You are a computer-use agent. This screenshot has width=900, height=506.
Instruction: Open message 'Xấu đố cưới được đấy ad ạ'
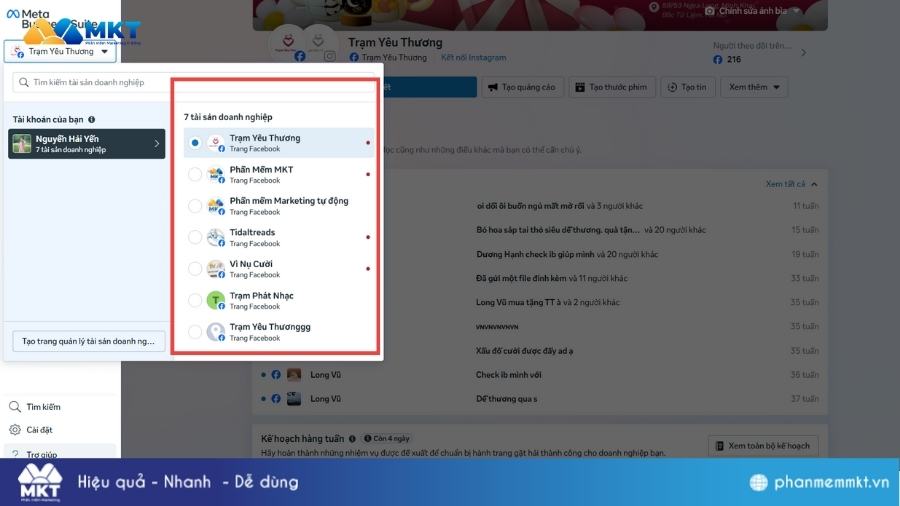click(x=524, y=351)
